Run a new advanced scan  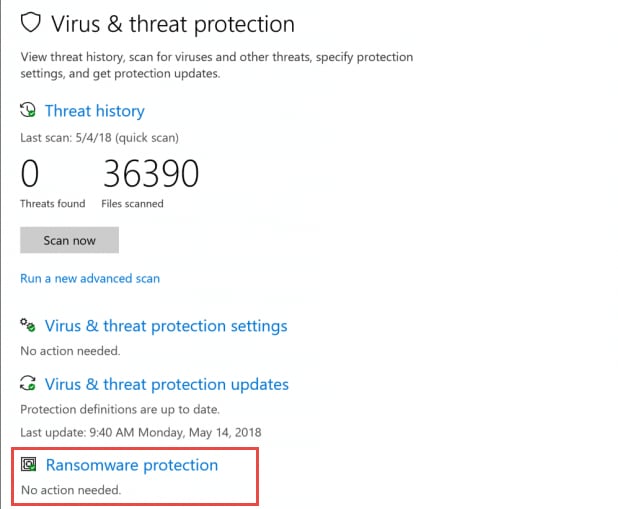90,278
